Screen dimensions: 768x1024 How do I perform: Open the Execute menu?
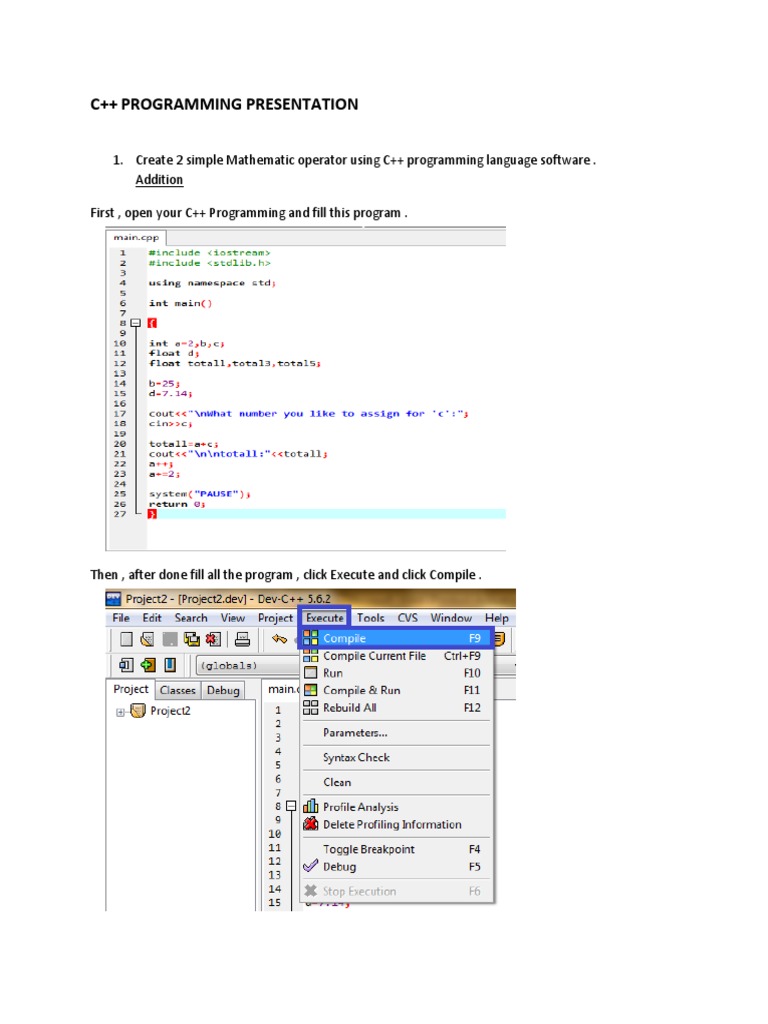325,618
